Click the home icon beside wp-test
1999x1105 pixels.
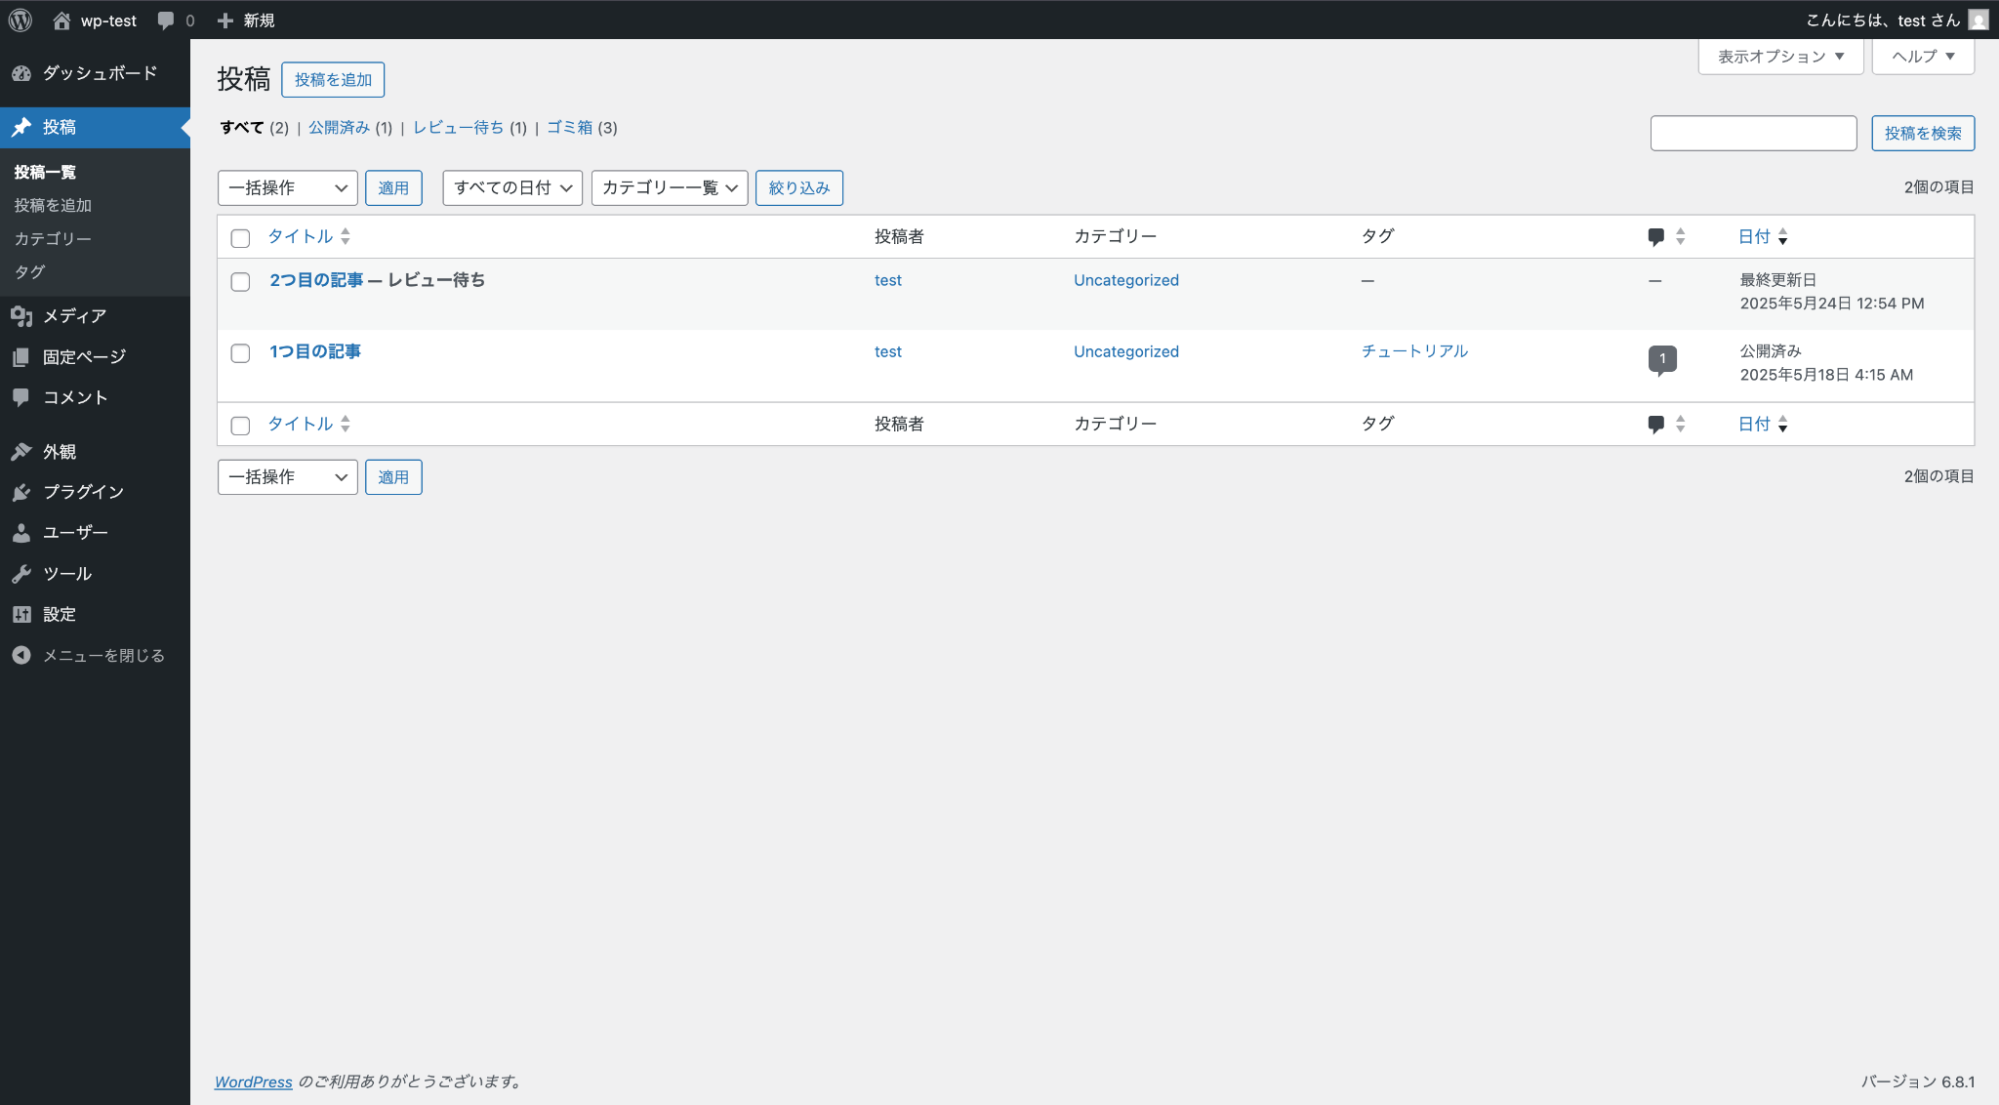tap(62, 20)
